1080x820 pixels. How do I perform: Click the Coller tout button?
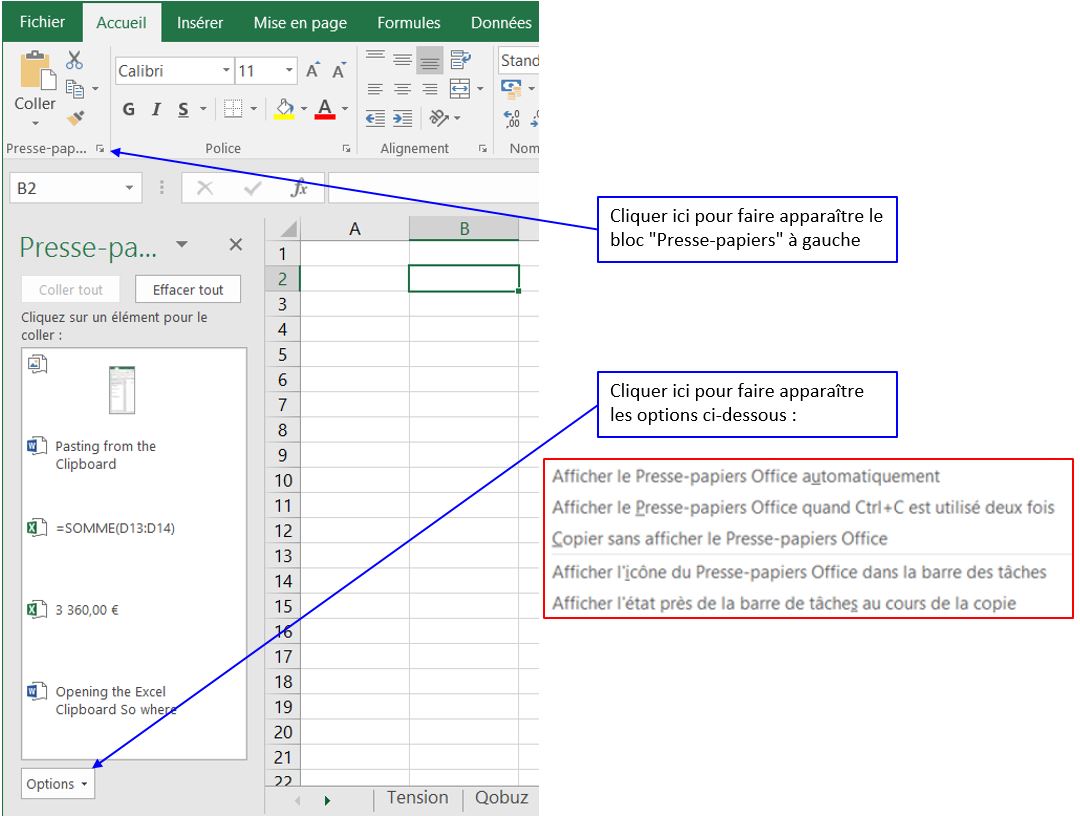[70, 289]
